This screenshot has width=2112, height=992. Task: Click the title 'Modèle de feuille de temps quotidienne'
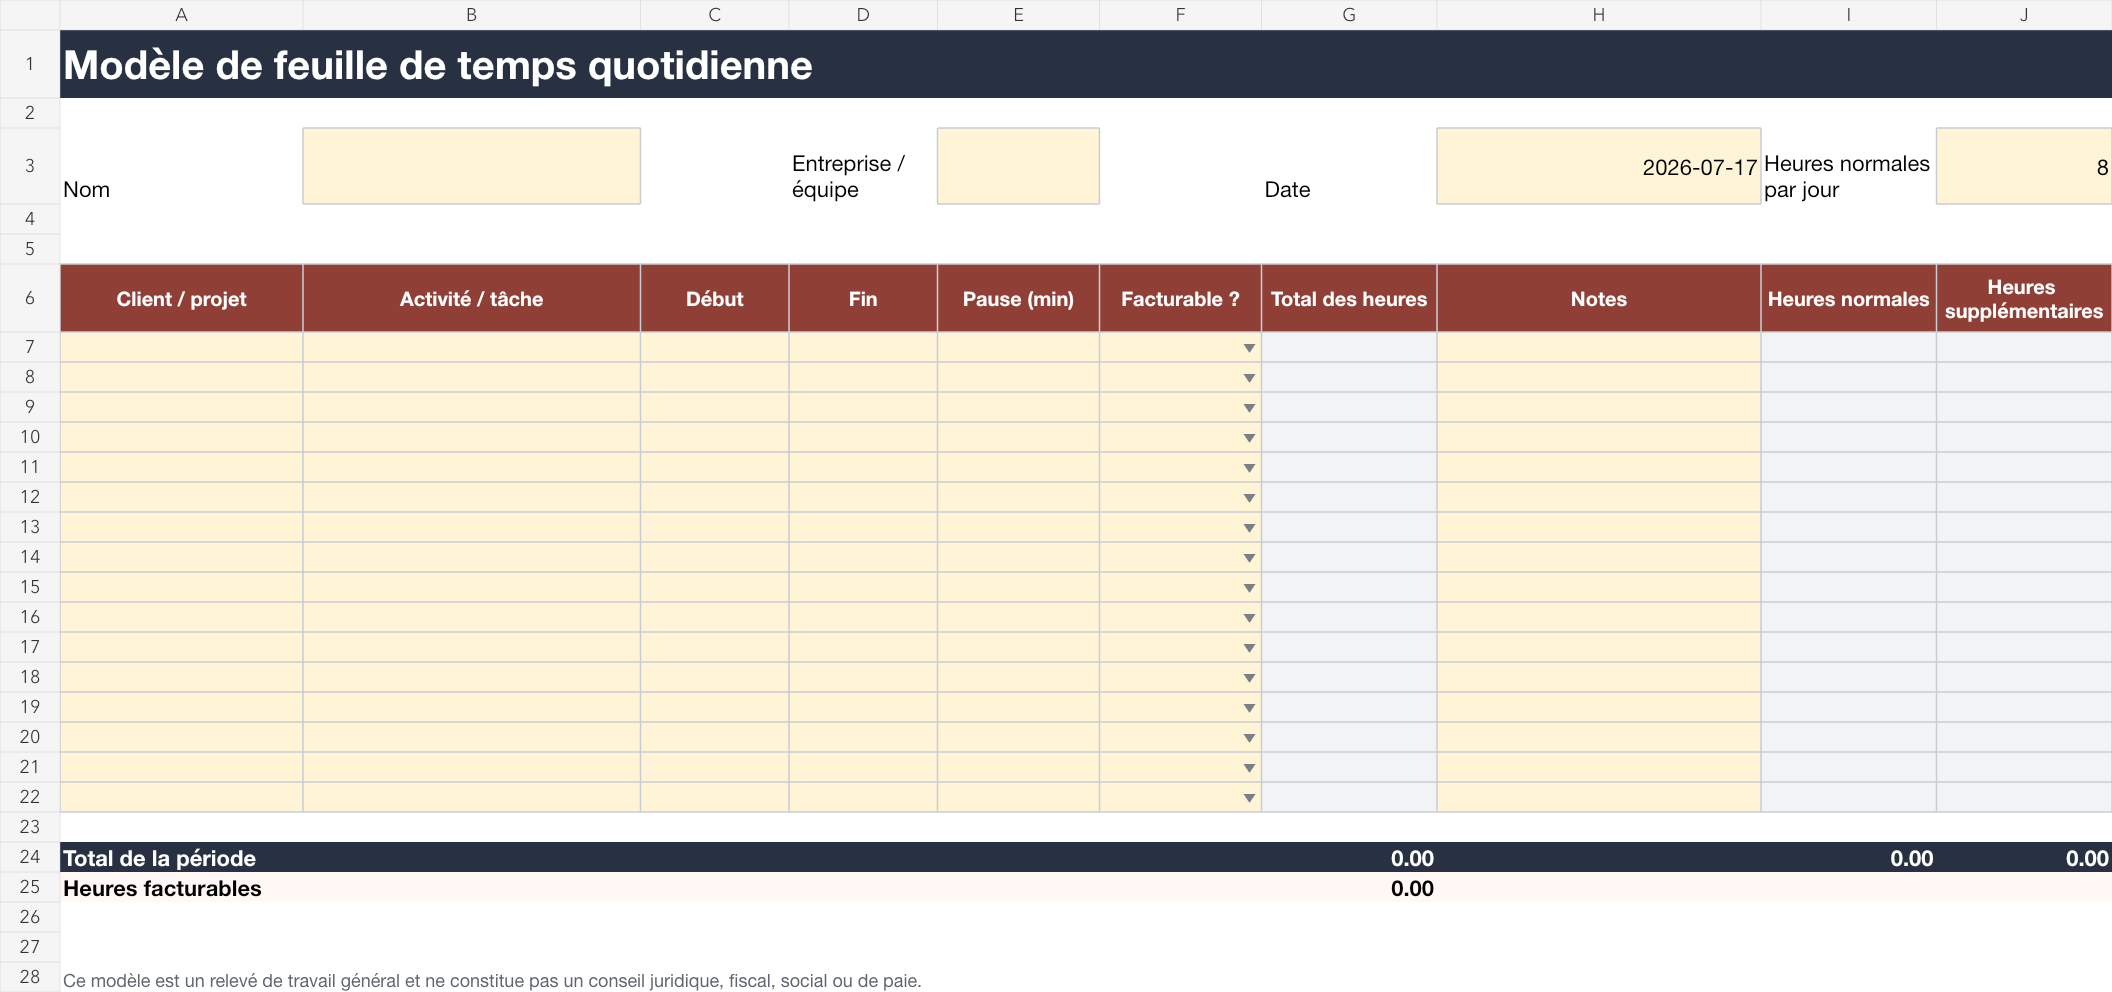438,65
